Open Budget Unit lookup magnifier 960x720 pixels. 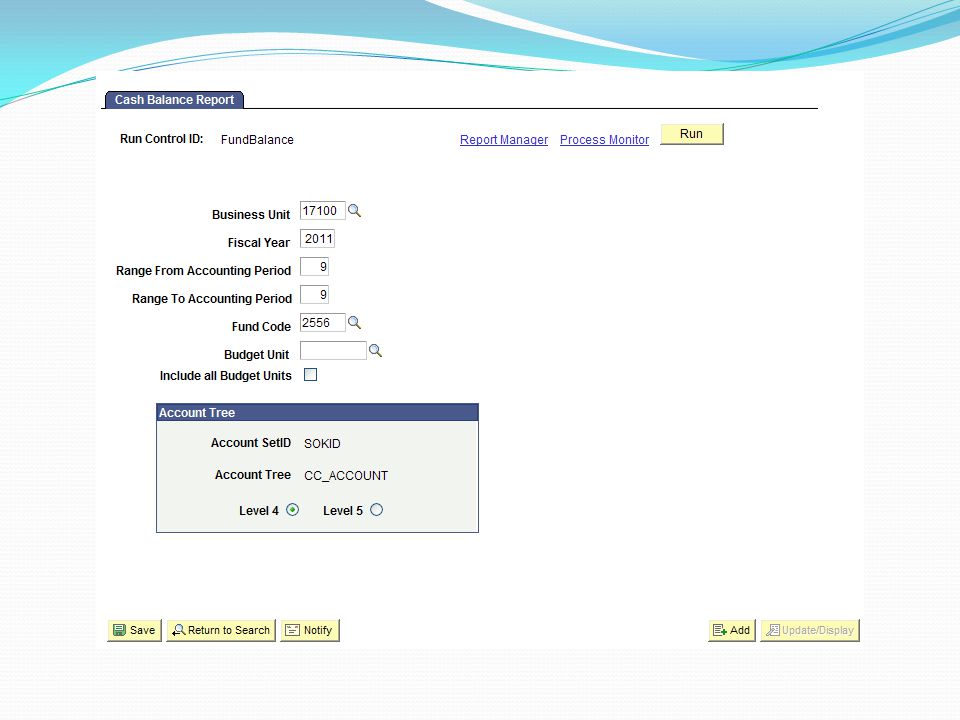pos(375,351)
